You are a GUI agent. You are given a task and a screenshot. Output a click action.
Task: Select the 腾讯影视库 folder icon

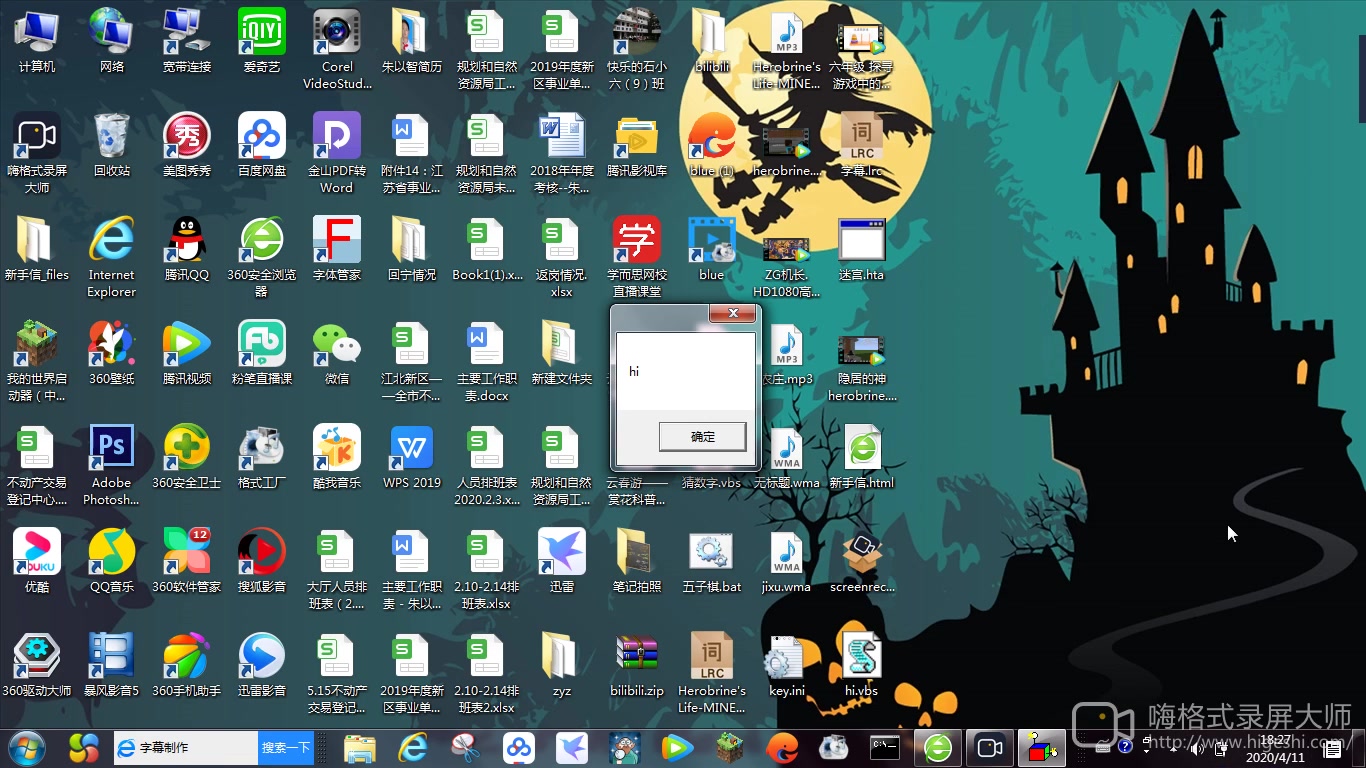point(637,145)
